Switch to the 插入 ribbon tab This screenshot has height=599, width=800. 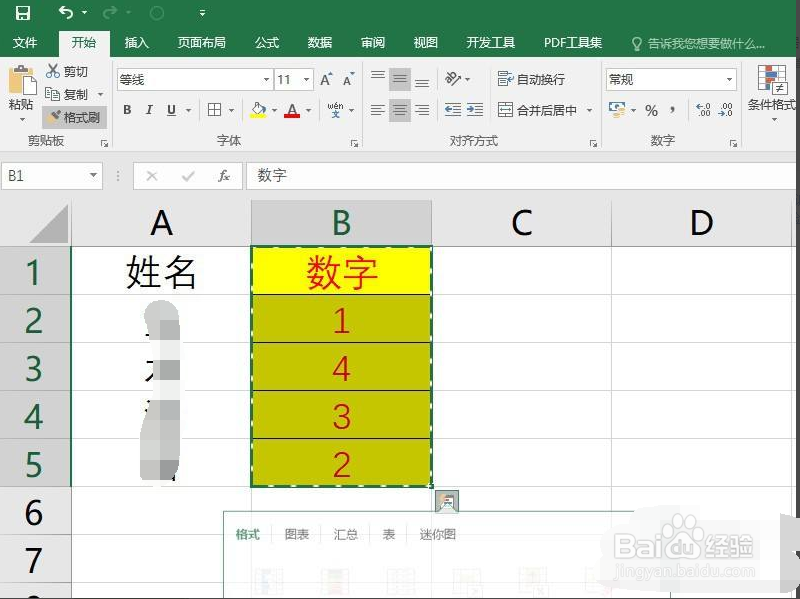tap(136, 42)
